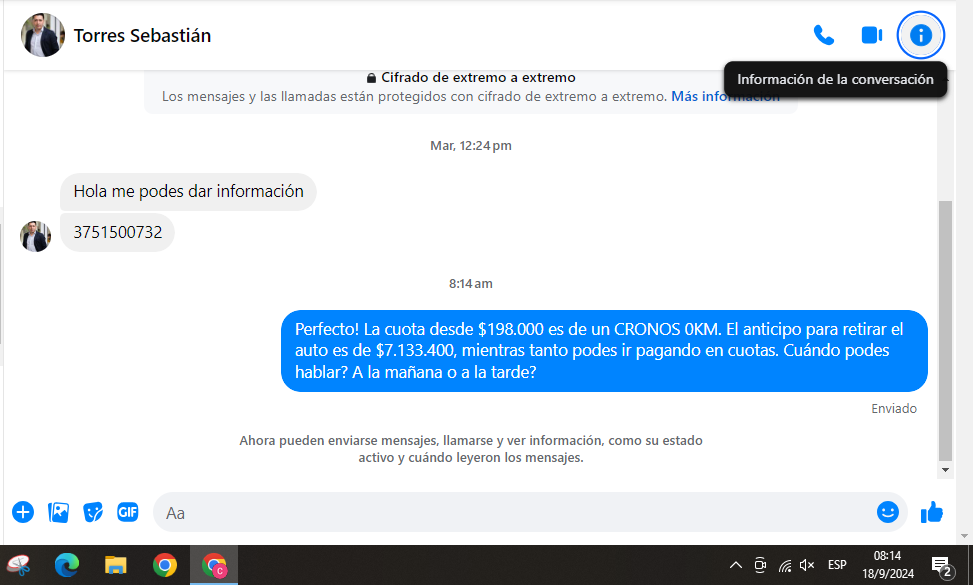The image size is (973, 585).
Task: Open the ESP language input selector
Action: pyautogui.click(x=837, y=565)
